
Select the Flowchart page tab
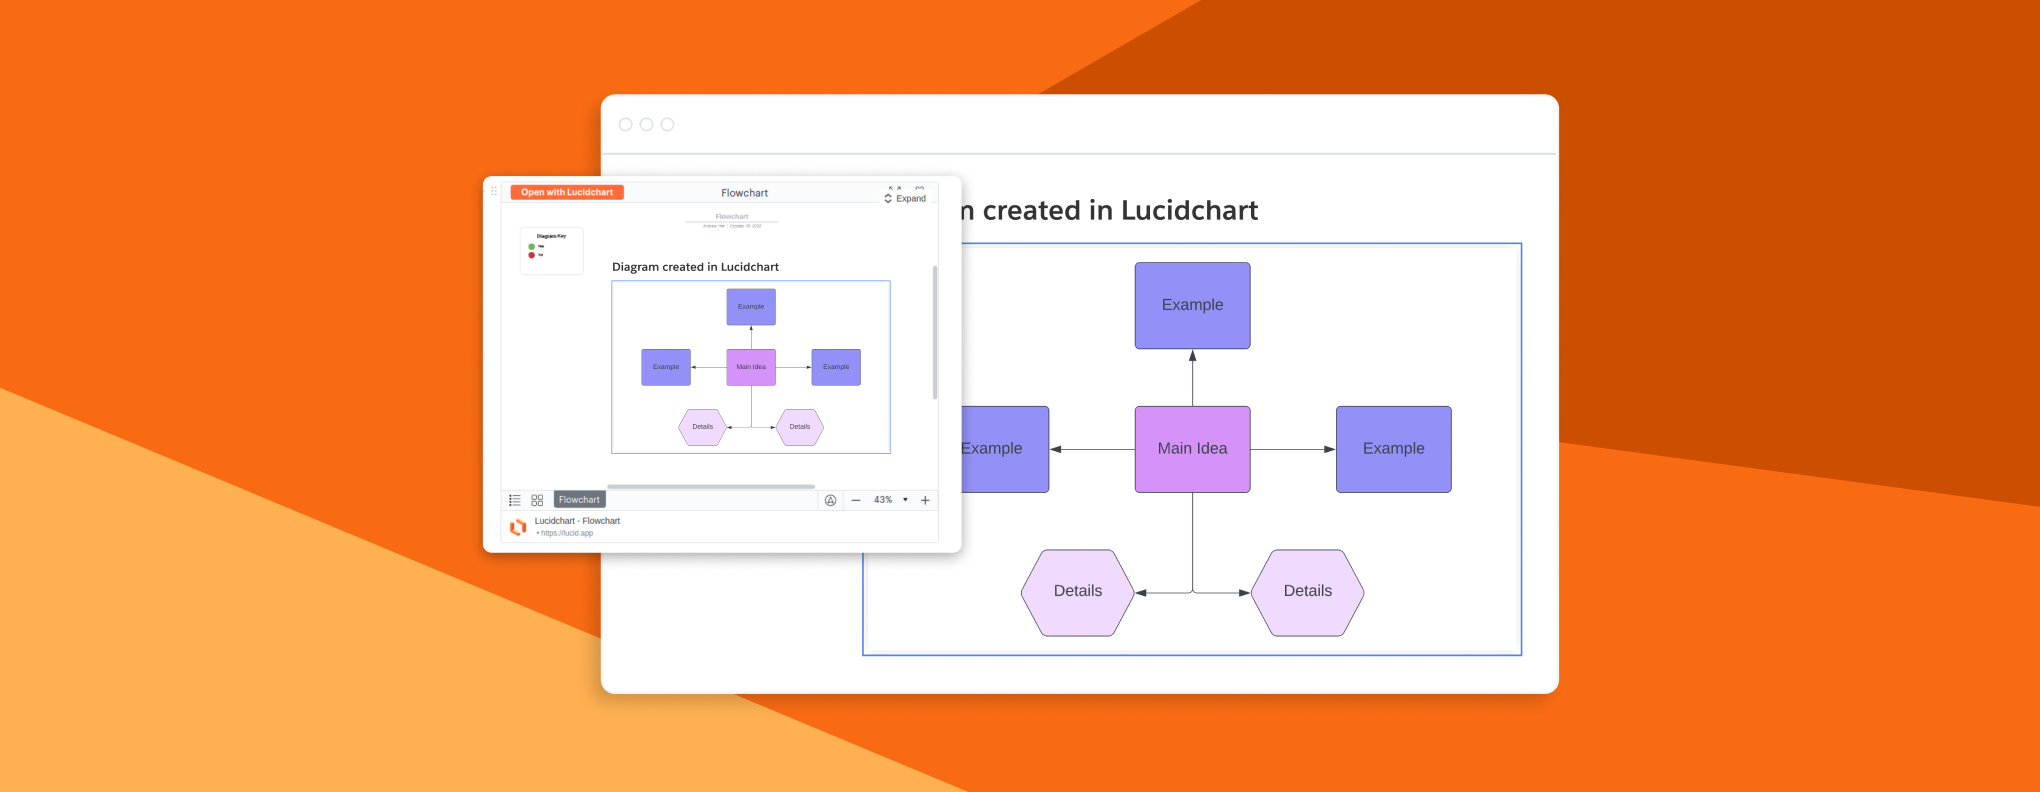(x=579, y=500)
